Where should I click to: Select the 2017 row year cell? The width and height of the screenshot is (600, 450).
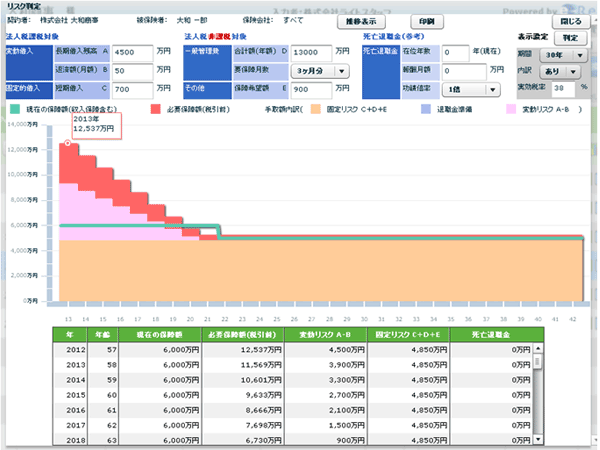click(70, 425)
